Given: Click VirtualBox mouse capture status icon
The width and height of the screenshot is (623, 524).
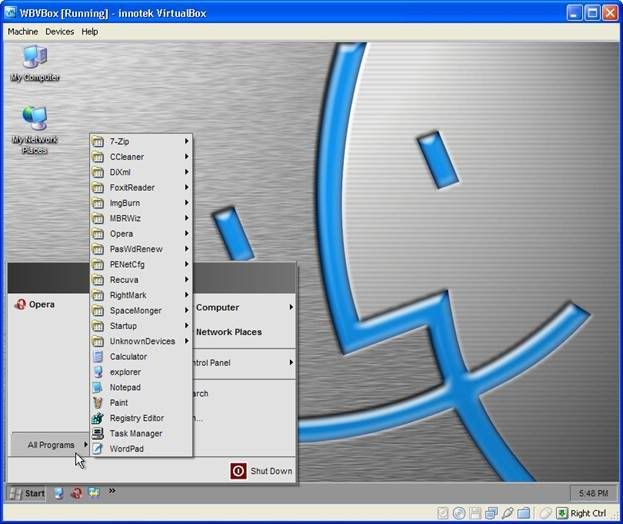Looking at the screenshot, I should point(546,513).
